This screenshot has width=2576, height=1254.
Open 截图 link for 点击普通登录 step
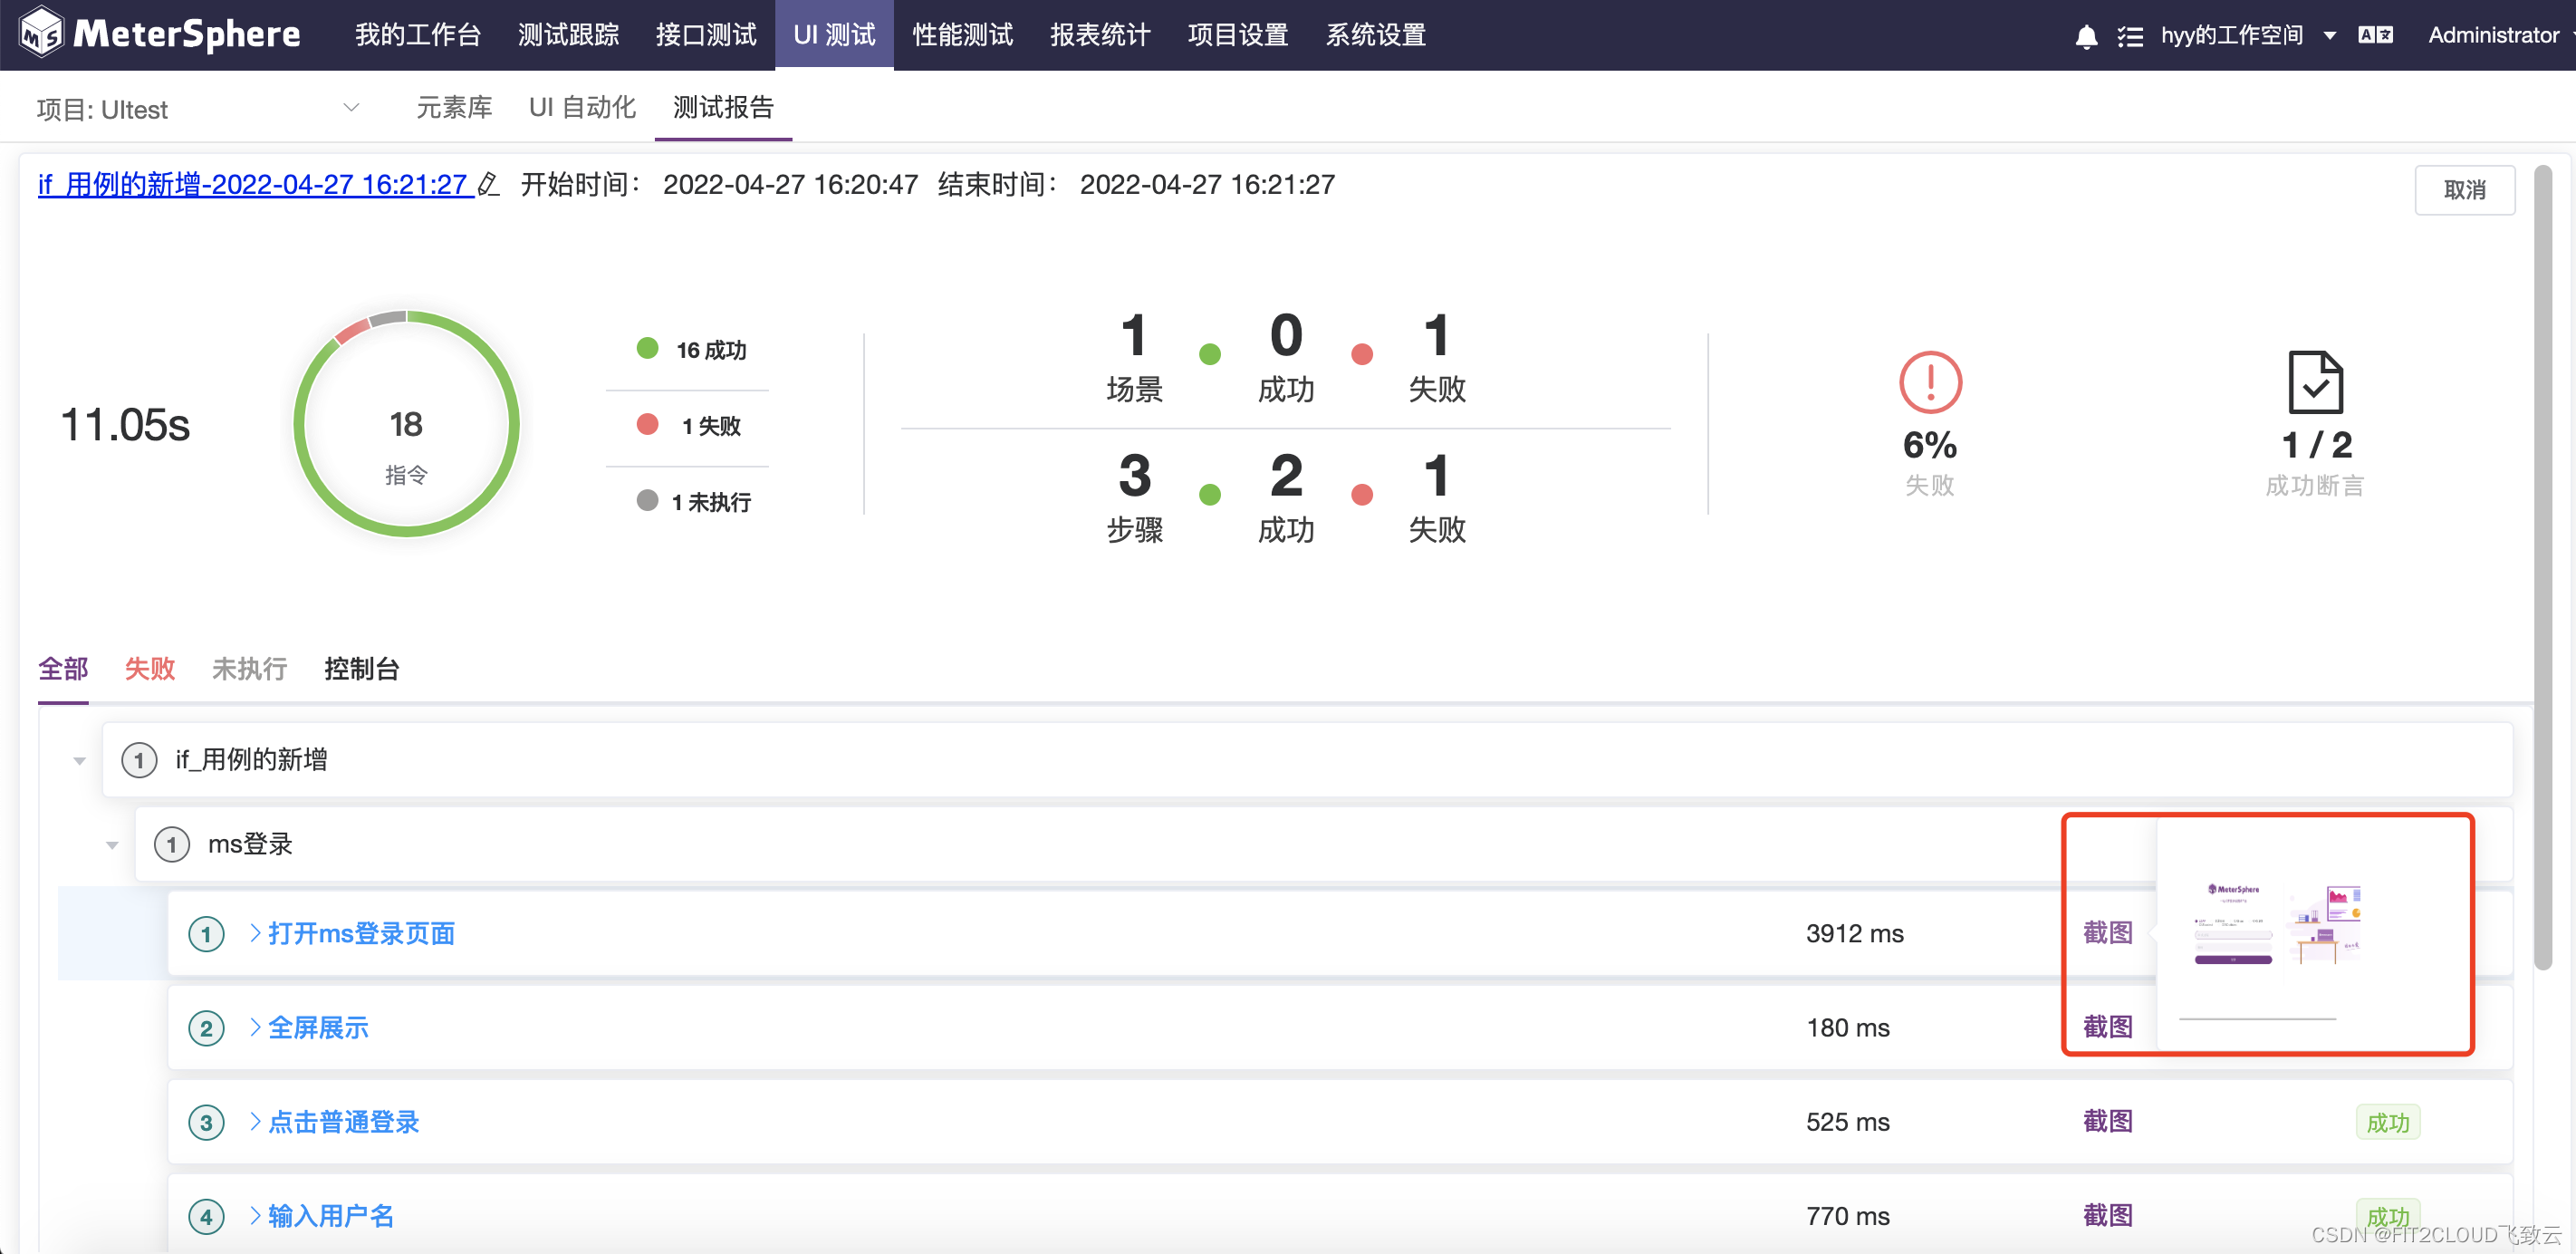2108,1121
